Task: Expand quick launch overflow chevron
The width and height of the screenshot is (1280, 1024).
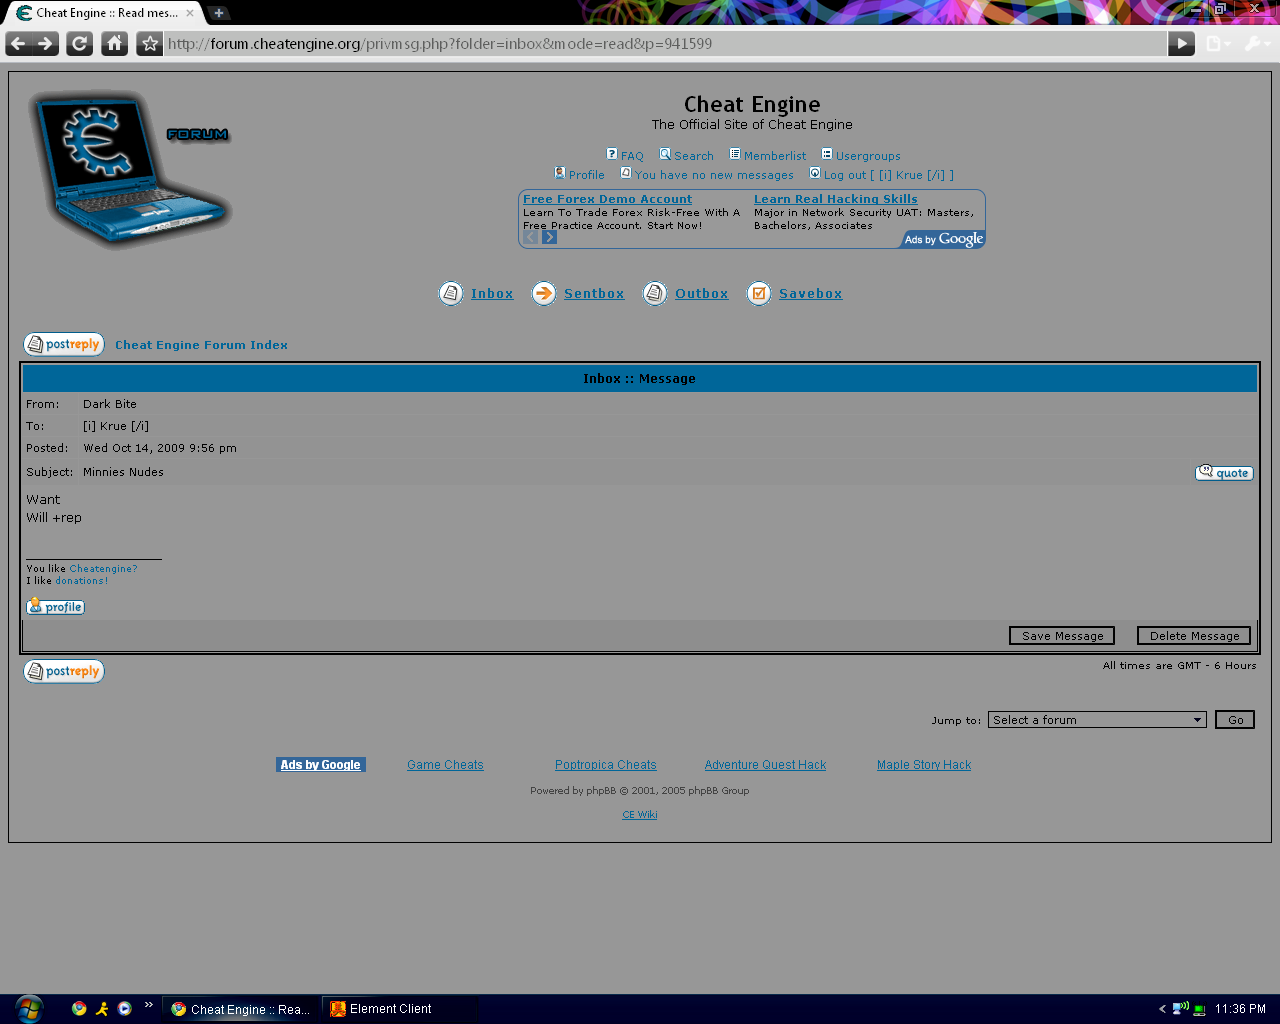Action: click(x=149, y=1005)
